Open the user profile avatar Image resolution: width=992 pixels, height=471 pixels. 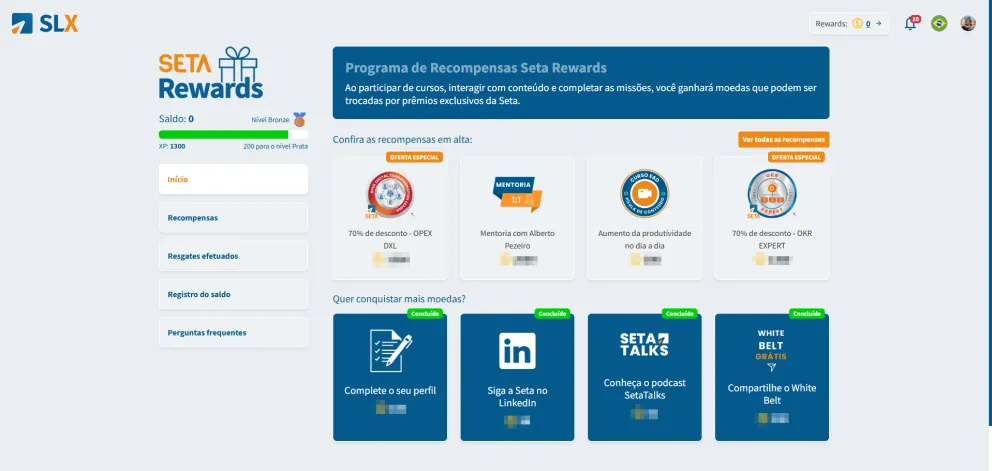968,23
